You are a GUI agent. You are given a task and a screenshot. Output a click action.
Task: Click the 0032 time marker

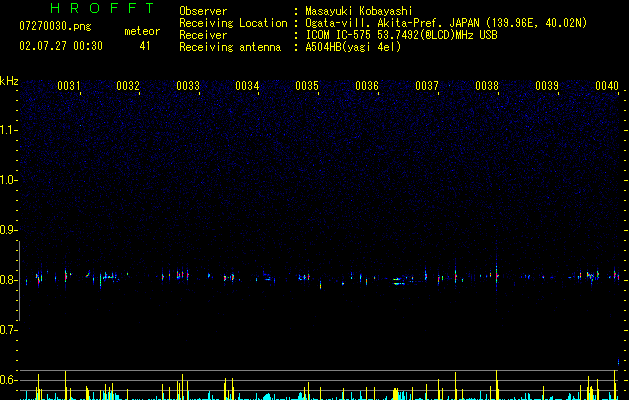click(x=128, y=86)
